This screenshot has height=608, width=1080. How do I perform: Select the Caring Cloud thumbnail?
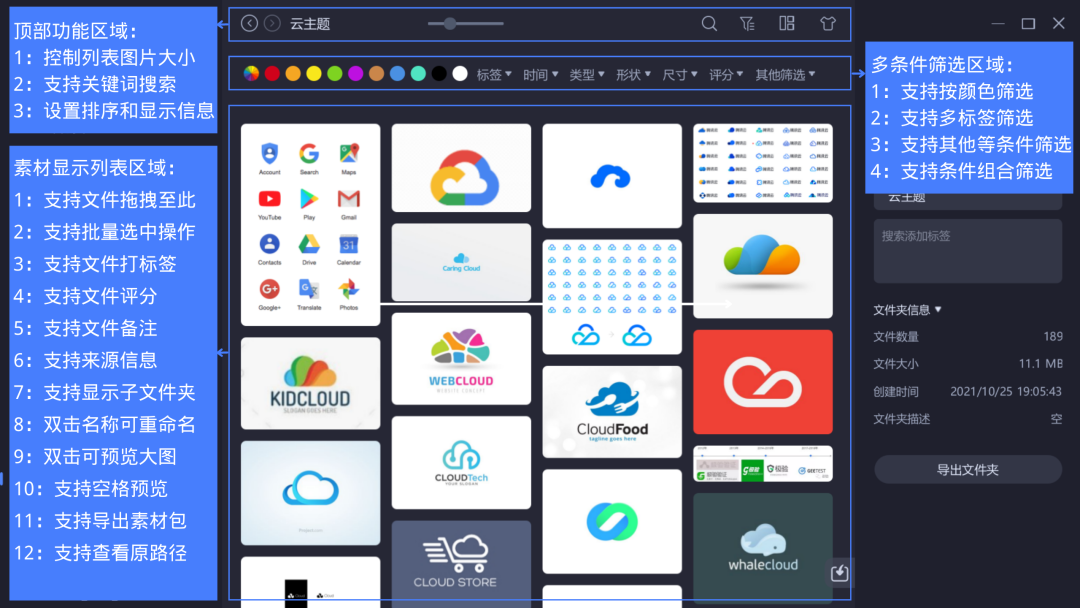tap(461, 262)
